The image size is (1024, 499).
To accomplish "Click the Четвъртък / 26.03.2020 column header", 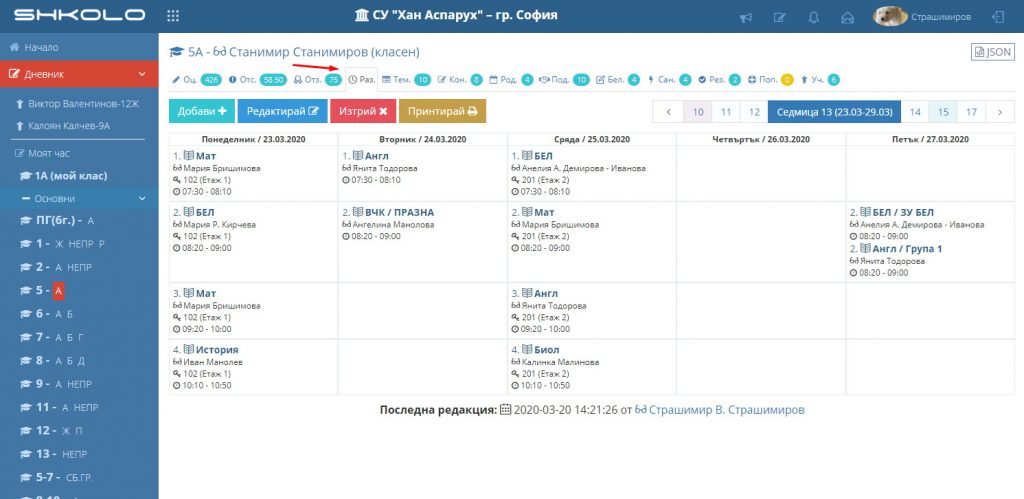I will coord(761,139).
